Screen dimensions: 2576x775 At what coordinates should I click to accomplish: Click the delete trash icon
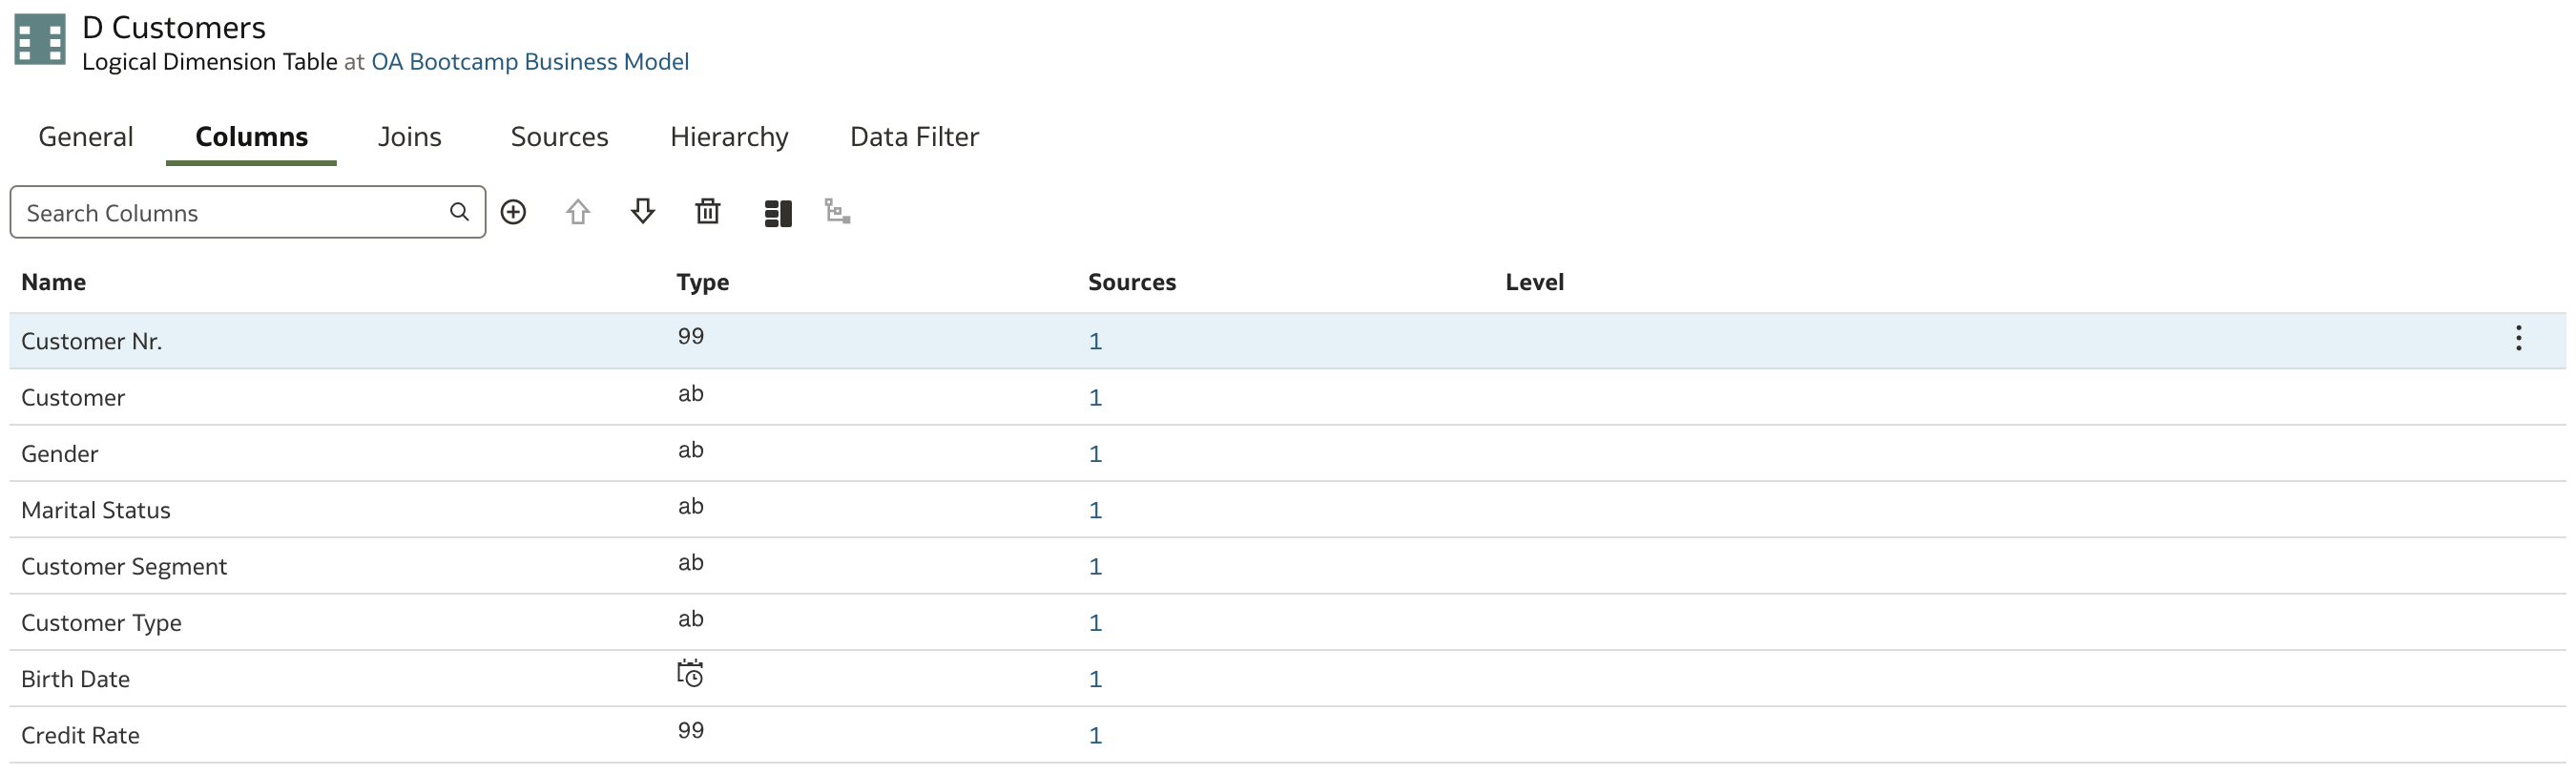[708, 211]
